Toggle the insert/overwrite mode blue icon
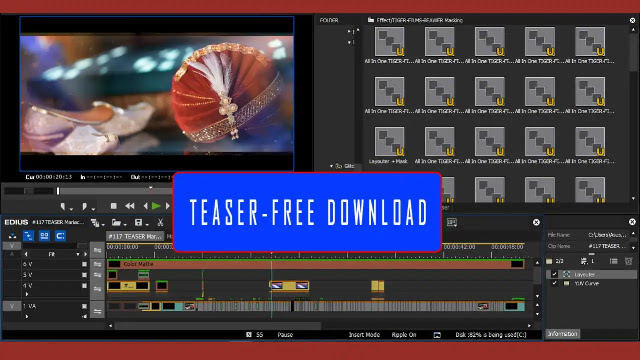The image size is (640, 360). point(28,236)
